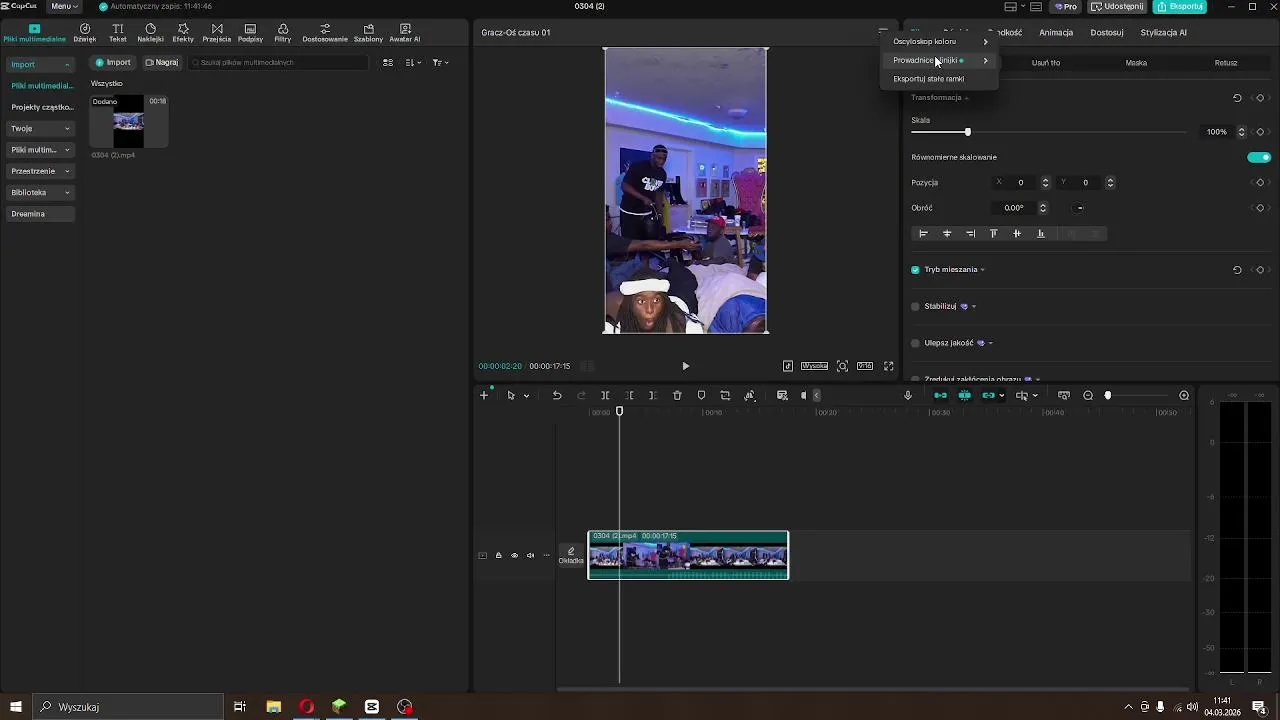Click the marker shield icon in timeline toolbar

coord(701,395)
